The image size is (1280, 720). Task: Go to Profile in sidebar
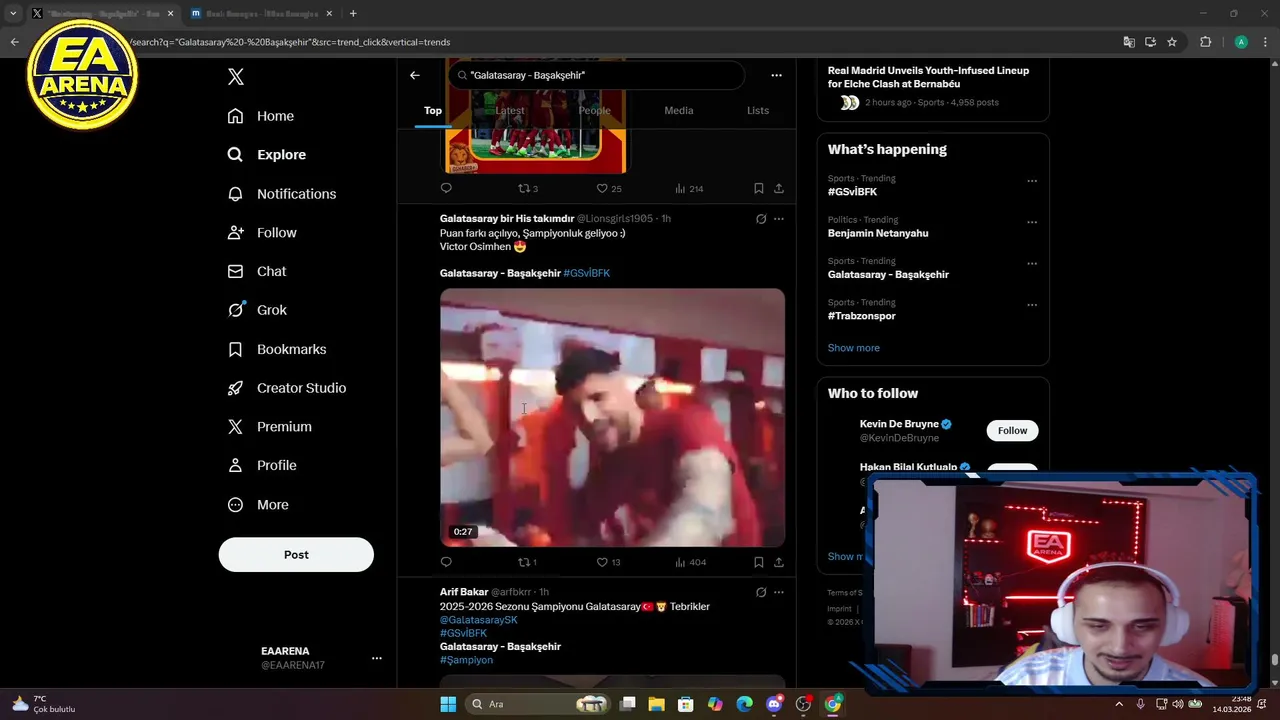(261, 465)
